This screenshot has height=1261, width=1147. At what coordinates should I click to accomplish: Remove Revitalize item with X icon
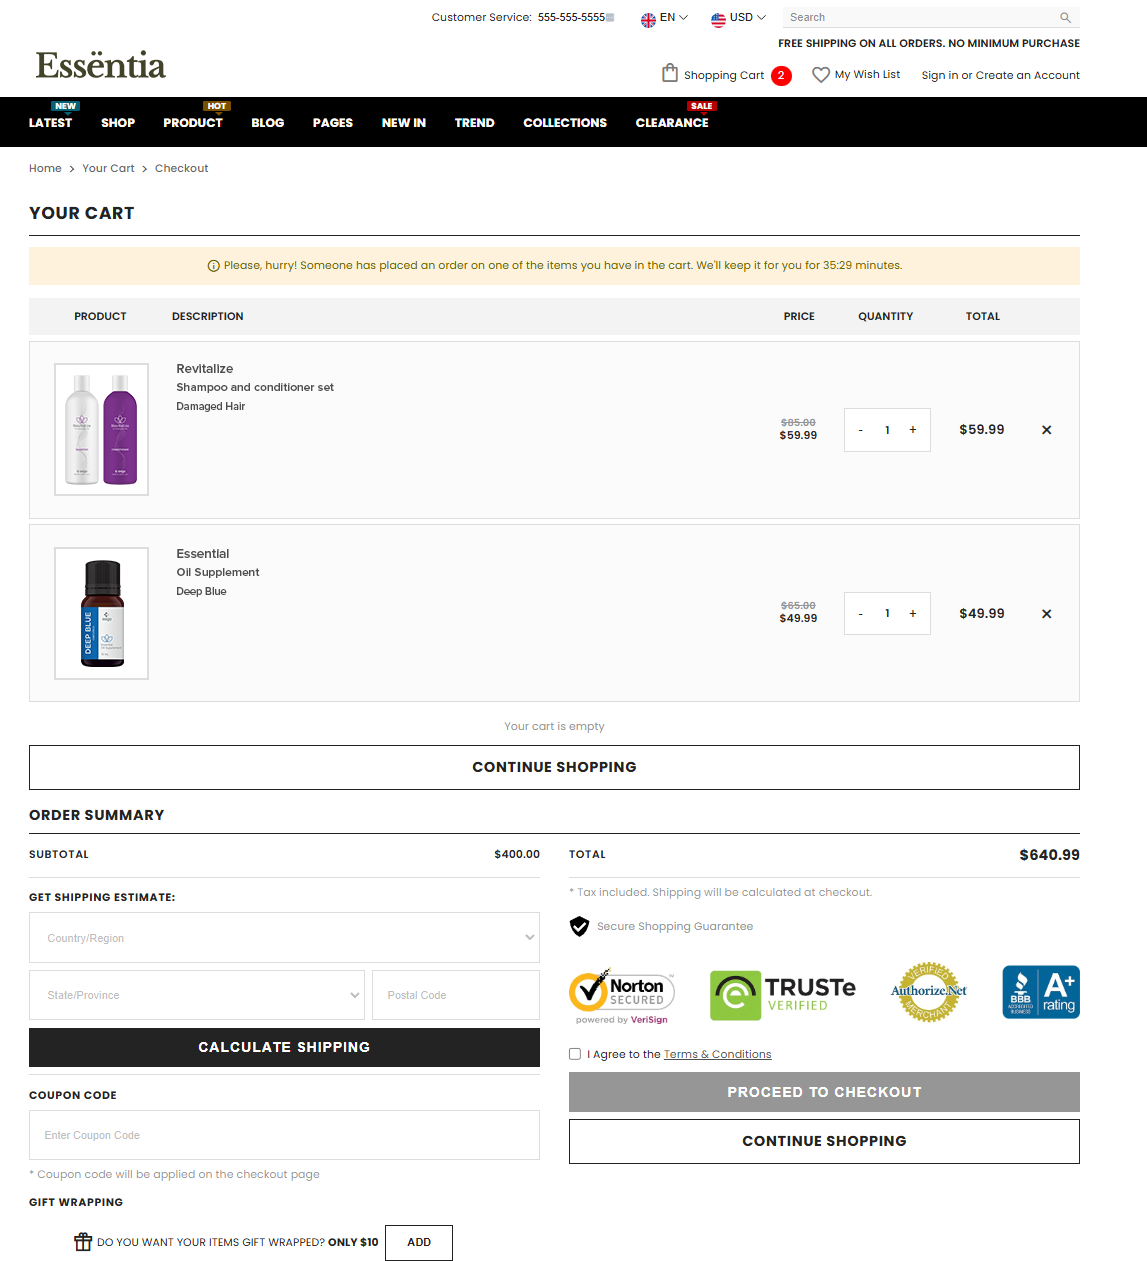[1046, 430]
